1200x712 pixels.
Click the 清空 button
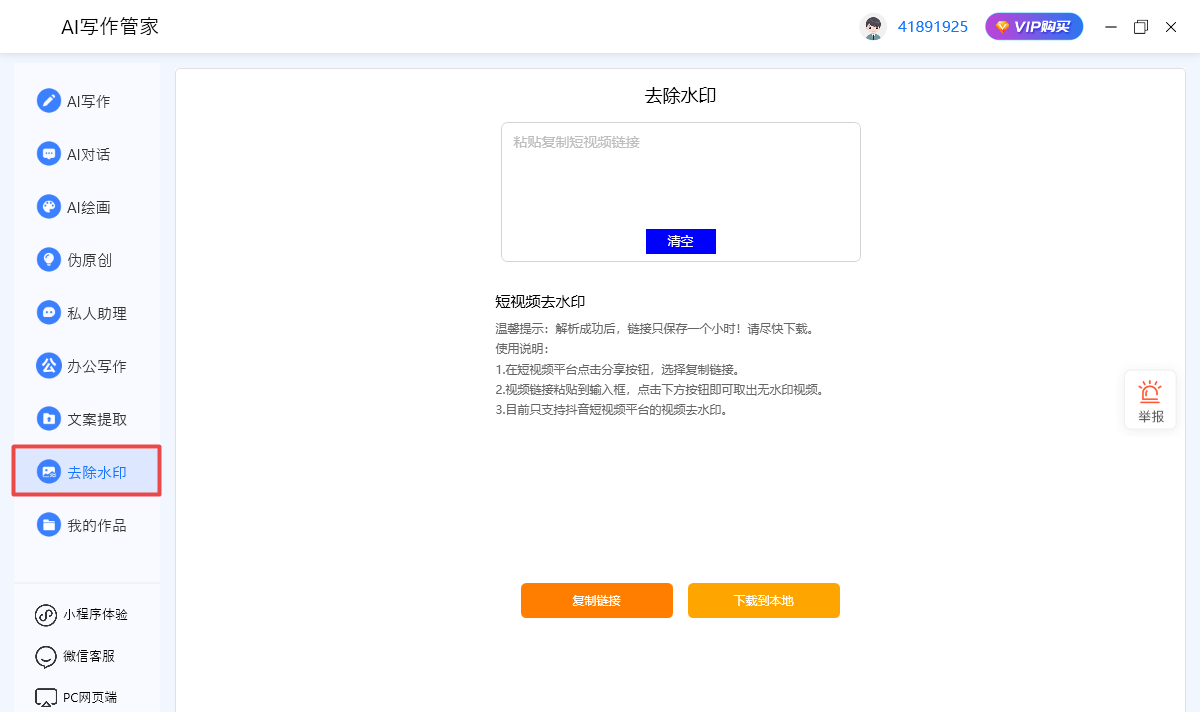click(681, 241)
